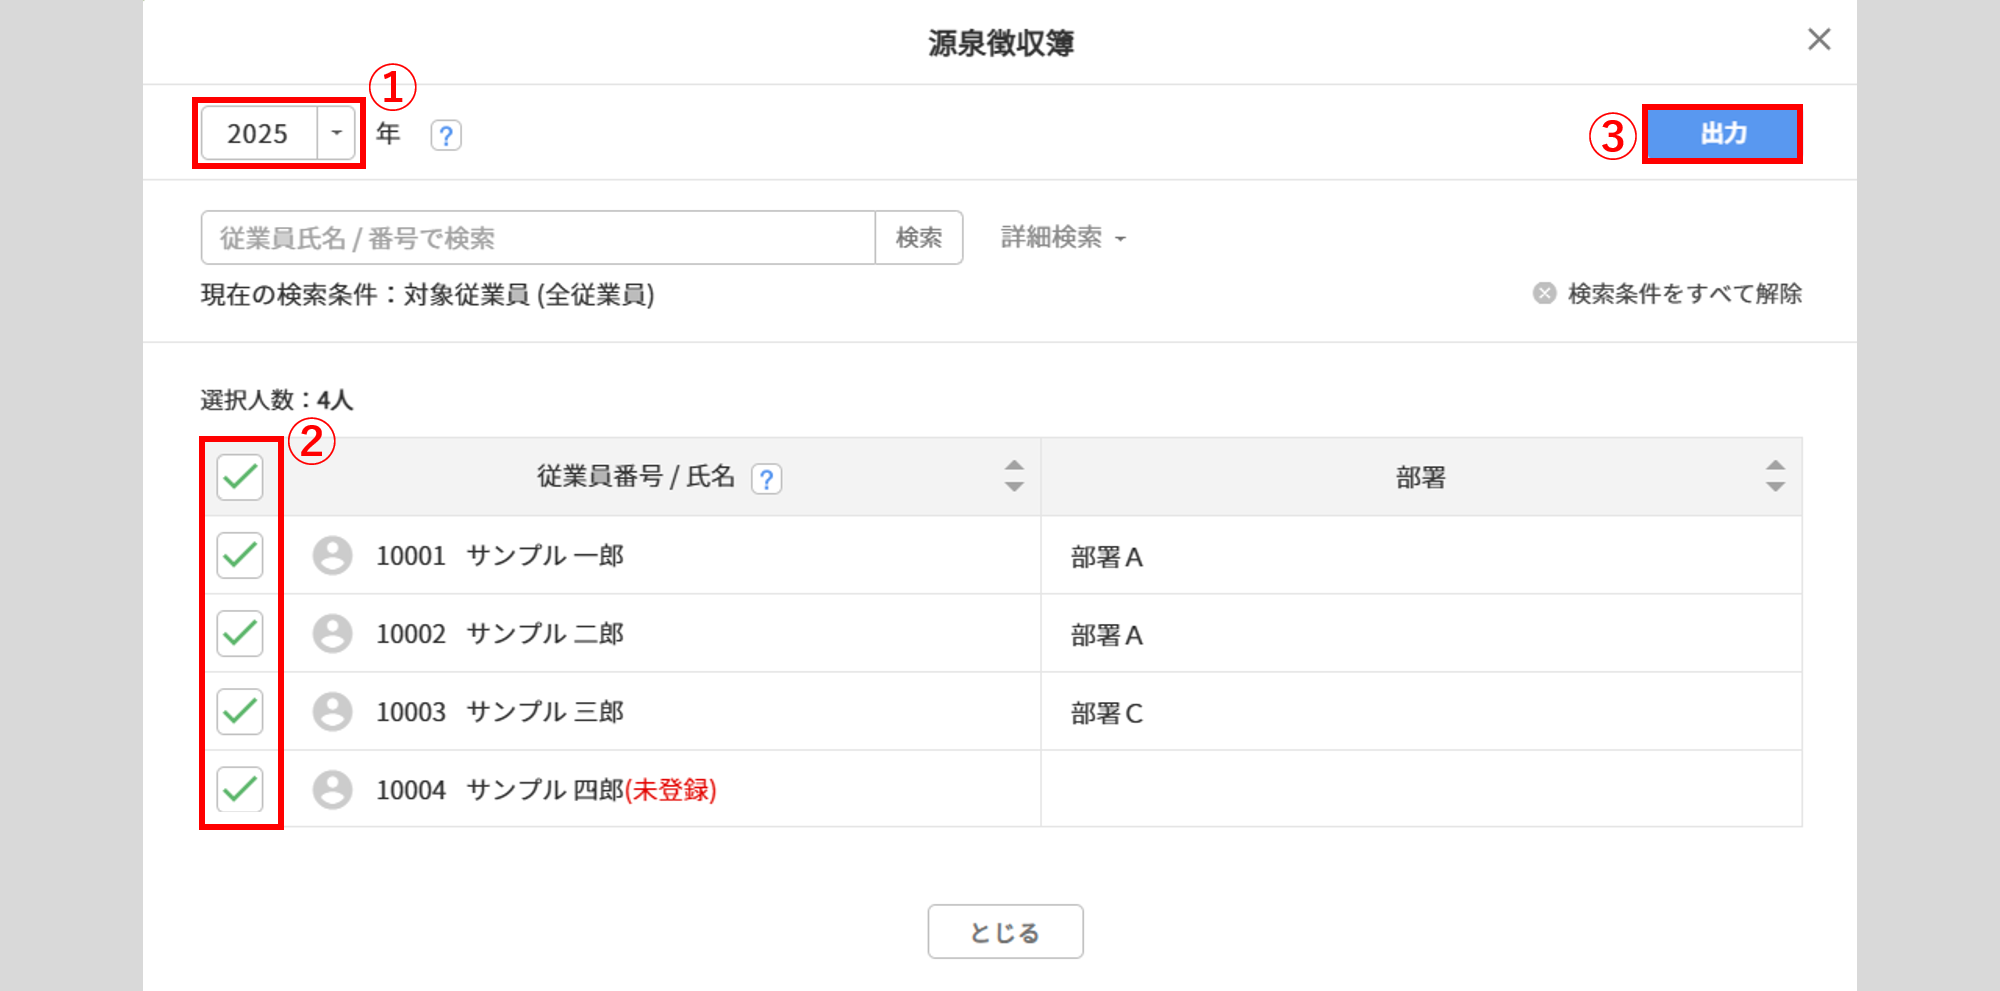The height and width of the screenshot is (991, 2000).
Task: Uncheck employee 10001 サンプル 一郎
Action: (x=240, y=555)
